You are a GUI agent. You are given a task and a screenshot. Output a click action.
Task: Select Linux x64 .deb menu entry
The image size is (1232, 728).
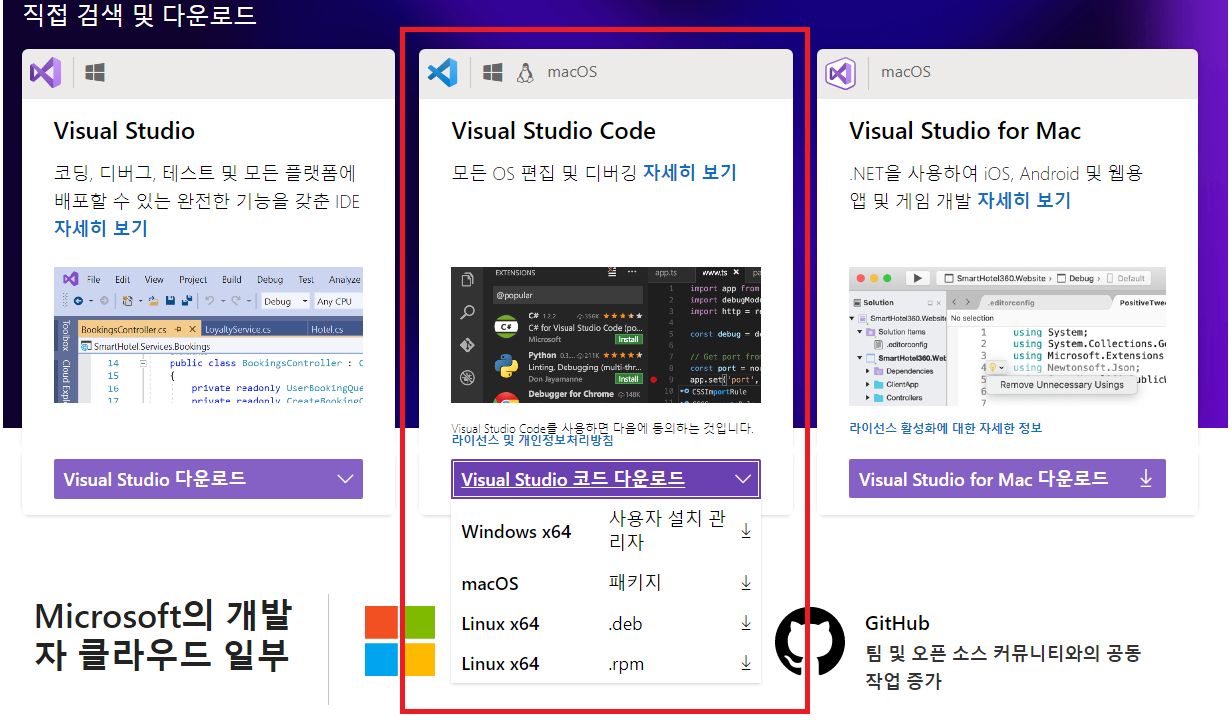pyautogui.click(x=606, y=623)
